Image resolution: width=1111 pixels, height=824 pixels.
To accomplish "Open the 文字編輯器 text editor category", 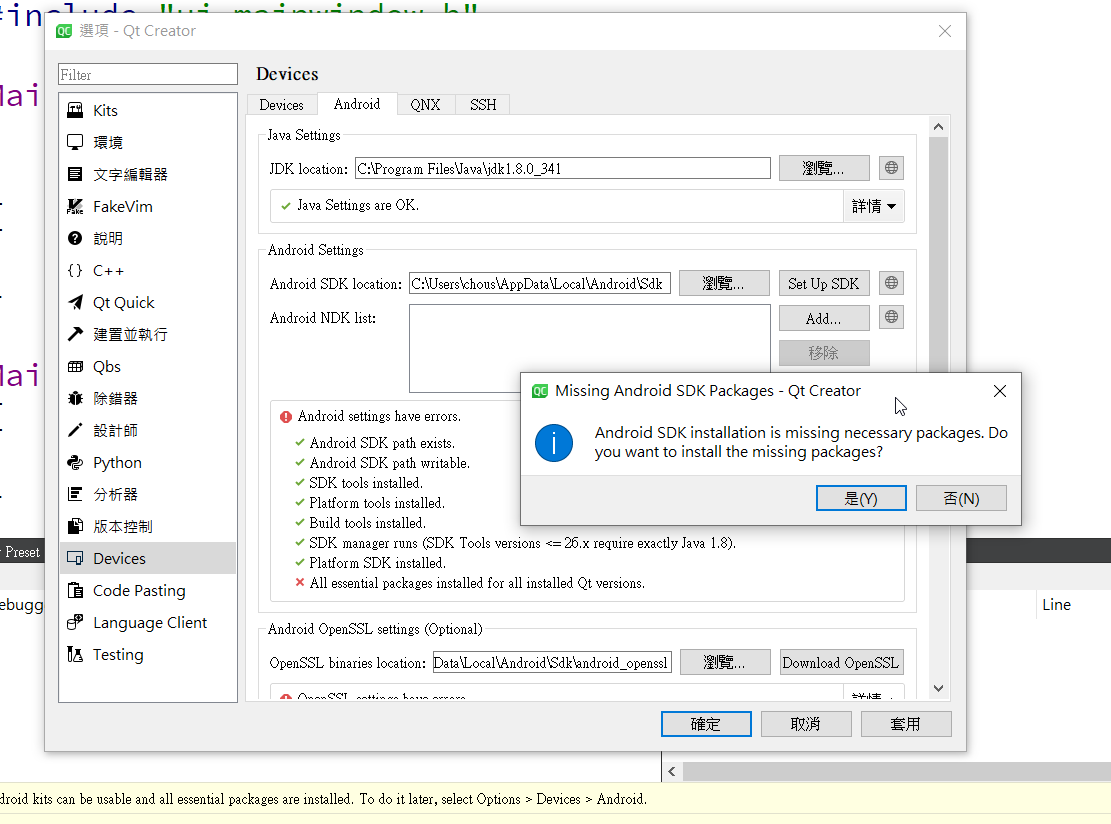I will pos(147,174).
